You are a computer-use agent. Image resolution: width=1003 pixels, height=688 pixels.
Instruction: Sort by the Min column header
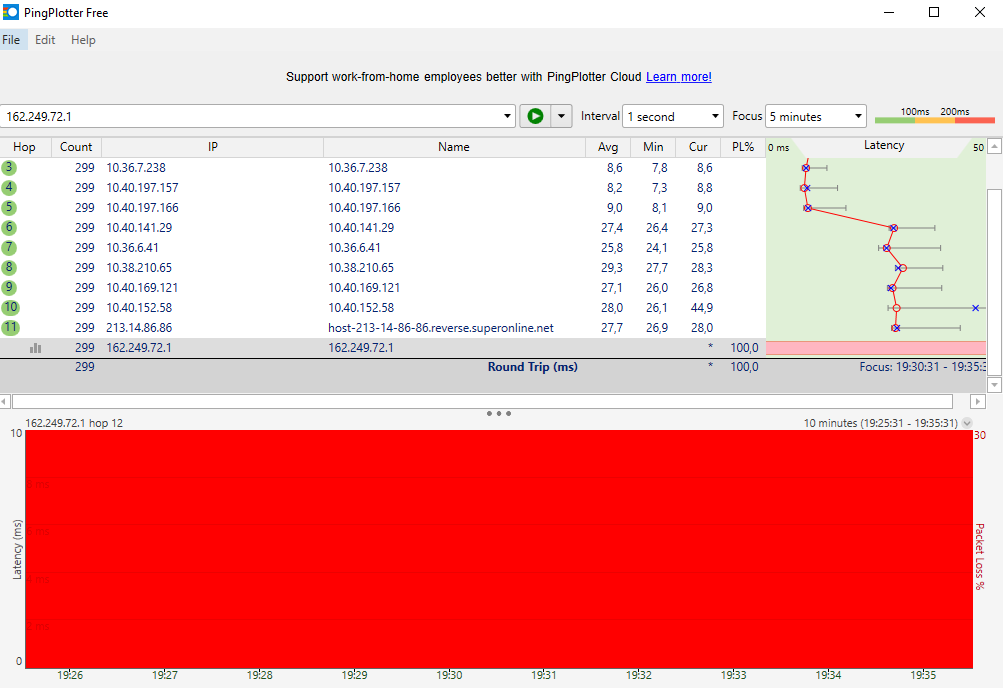(x=653, y=147)
